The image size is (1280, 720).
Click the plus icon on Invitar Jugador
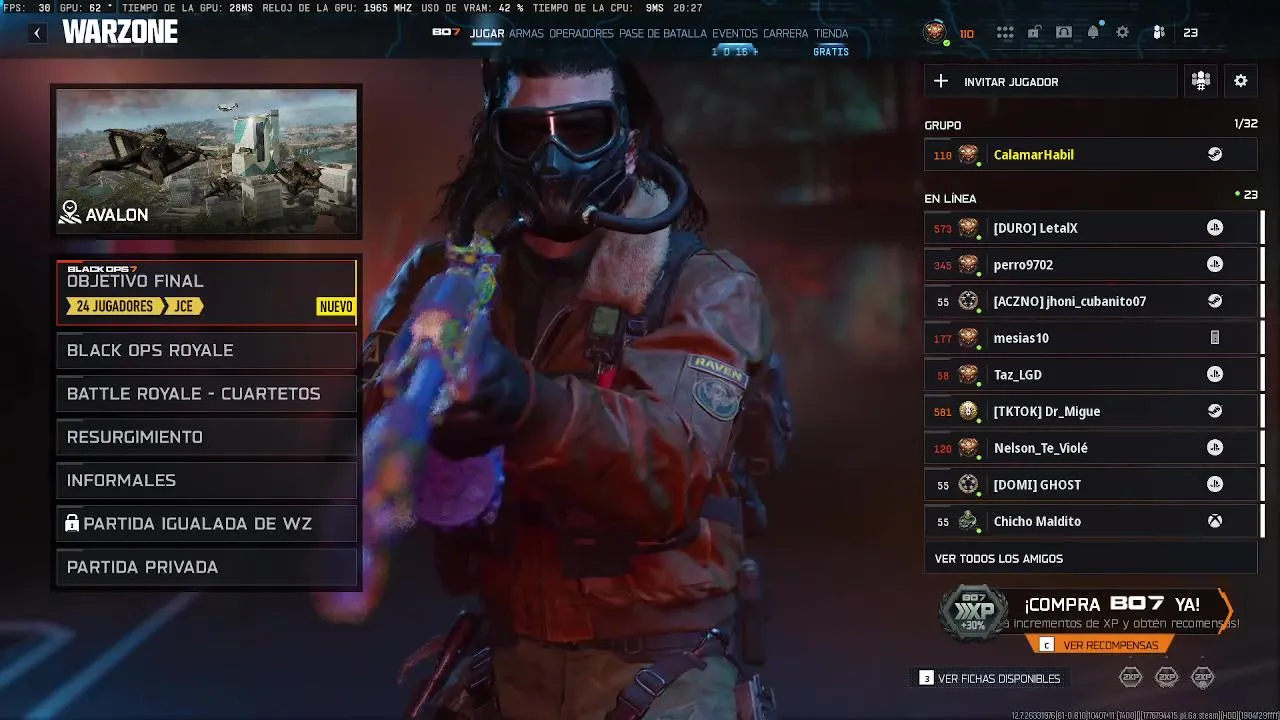[941, 81]
